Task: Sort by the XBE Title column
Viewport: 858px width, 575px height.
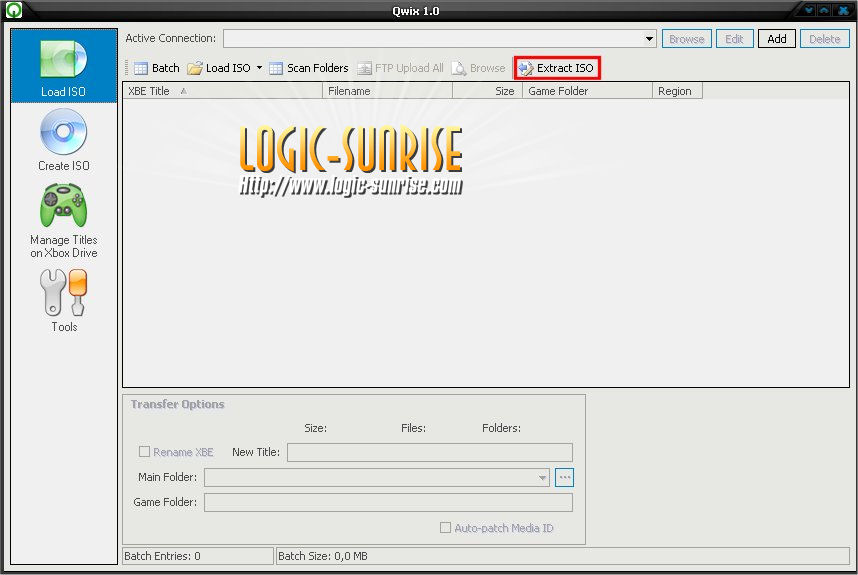Action: tap(223, 91)
